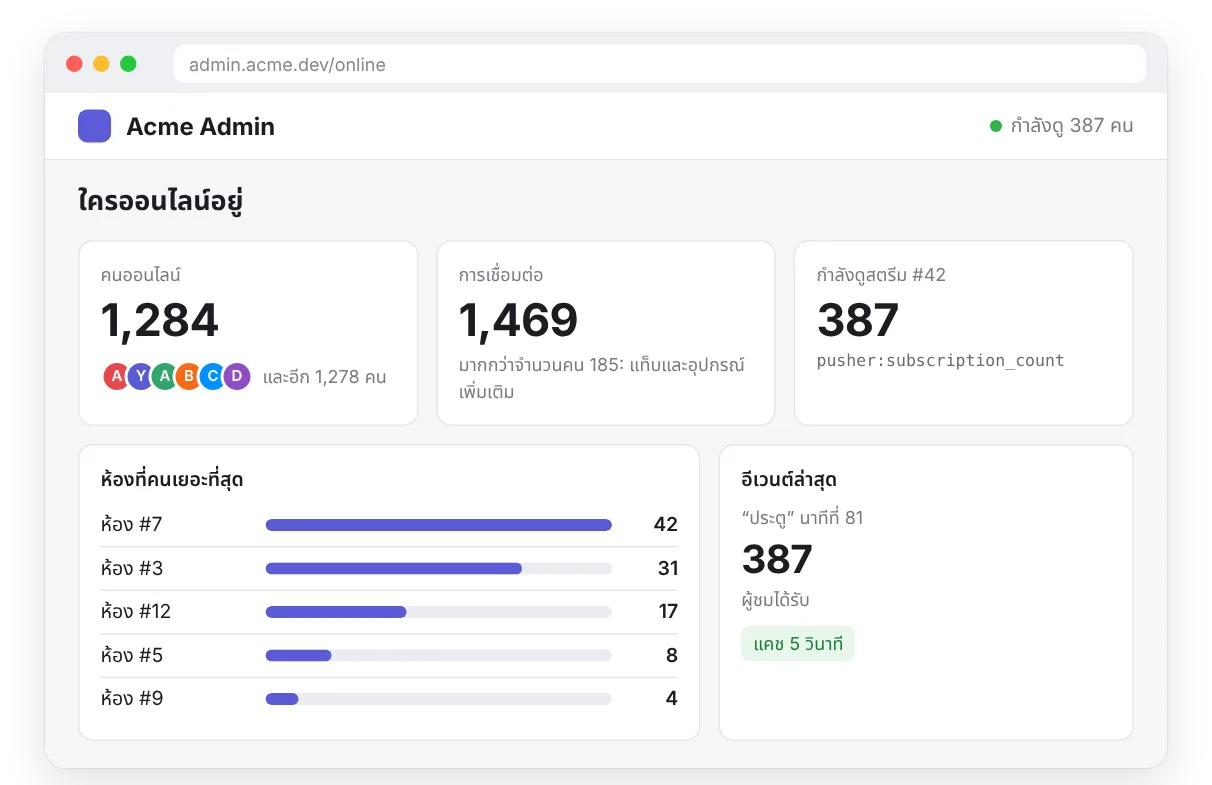Viewport: 1212px width, 785px height.
Task: Click the "ผู้ชมได้รับ" label
Action: pyautogui.click(x=776, y=600)
